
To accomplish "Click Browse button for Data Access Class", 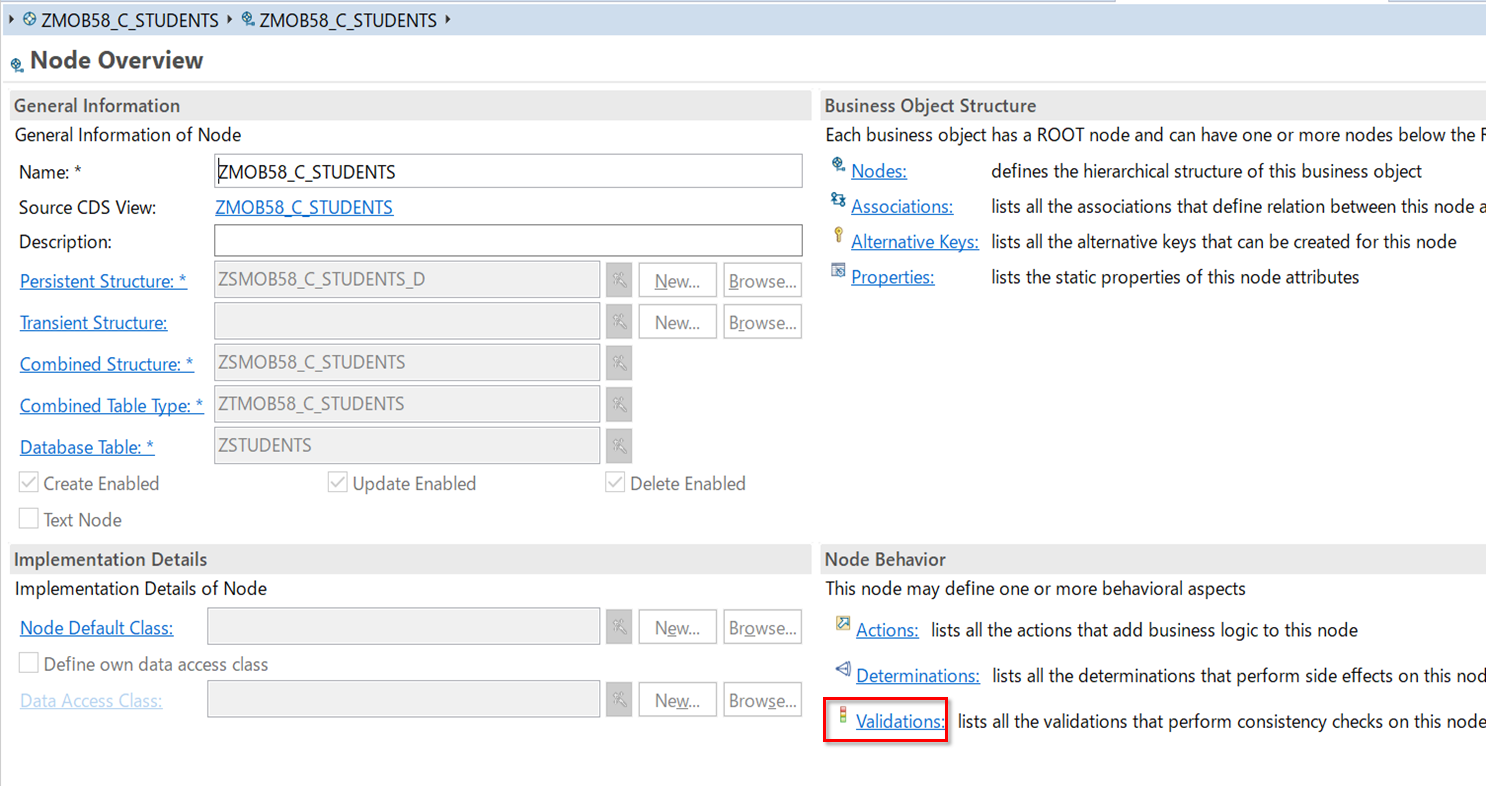I will tap(763, 701).
